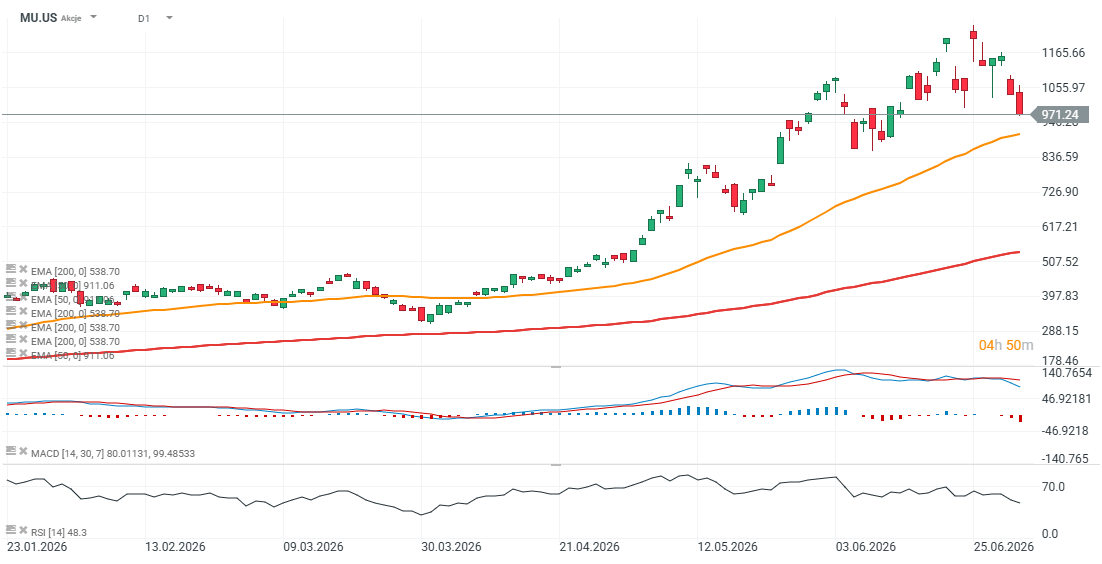1102x564 pixels.
Task: Open settings for the RSI [14] indicator
Action: pos(11,530)
